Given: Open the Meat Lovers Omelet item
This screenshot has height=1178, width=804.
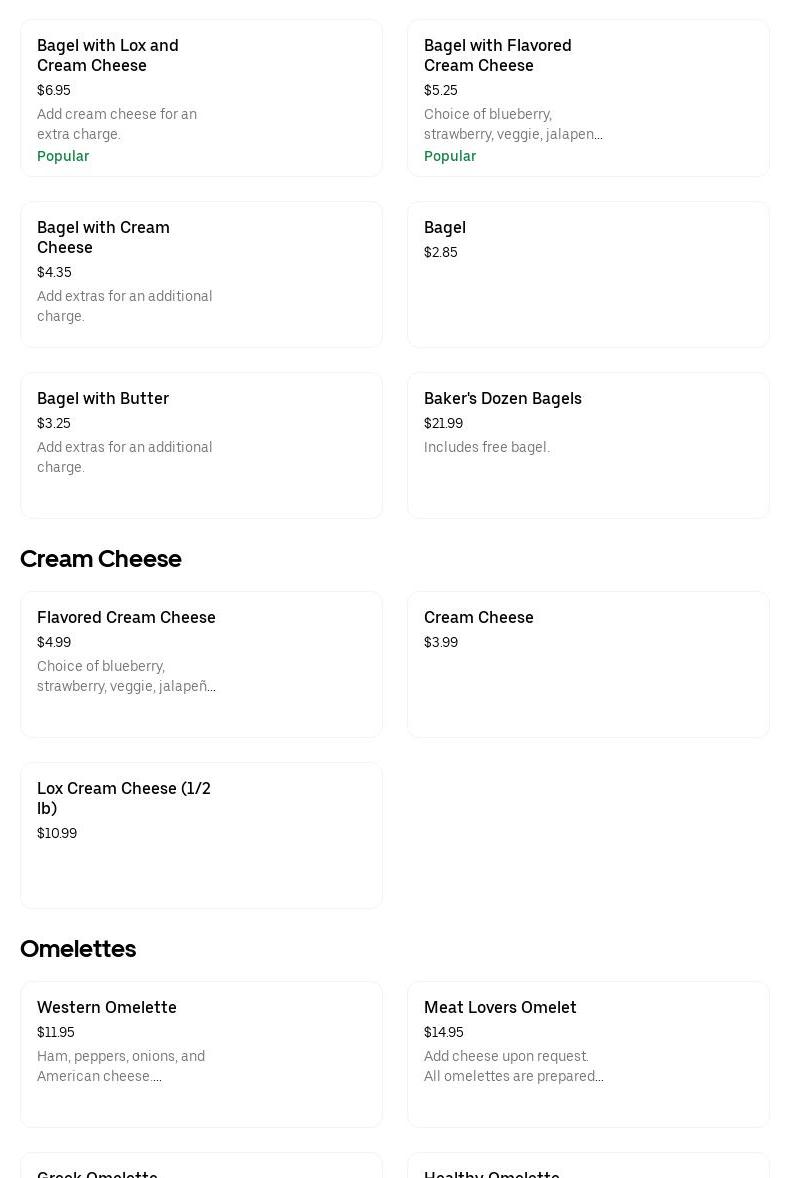Looking at the screenshot, I should click(588, 1054).
